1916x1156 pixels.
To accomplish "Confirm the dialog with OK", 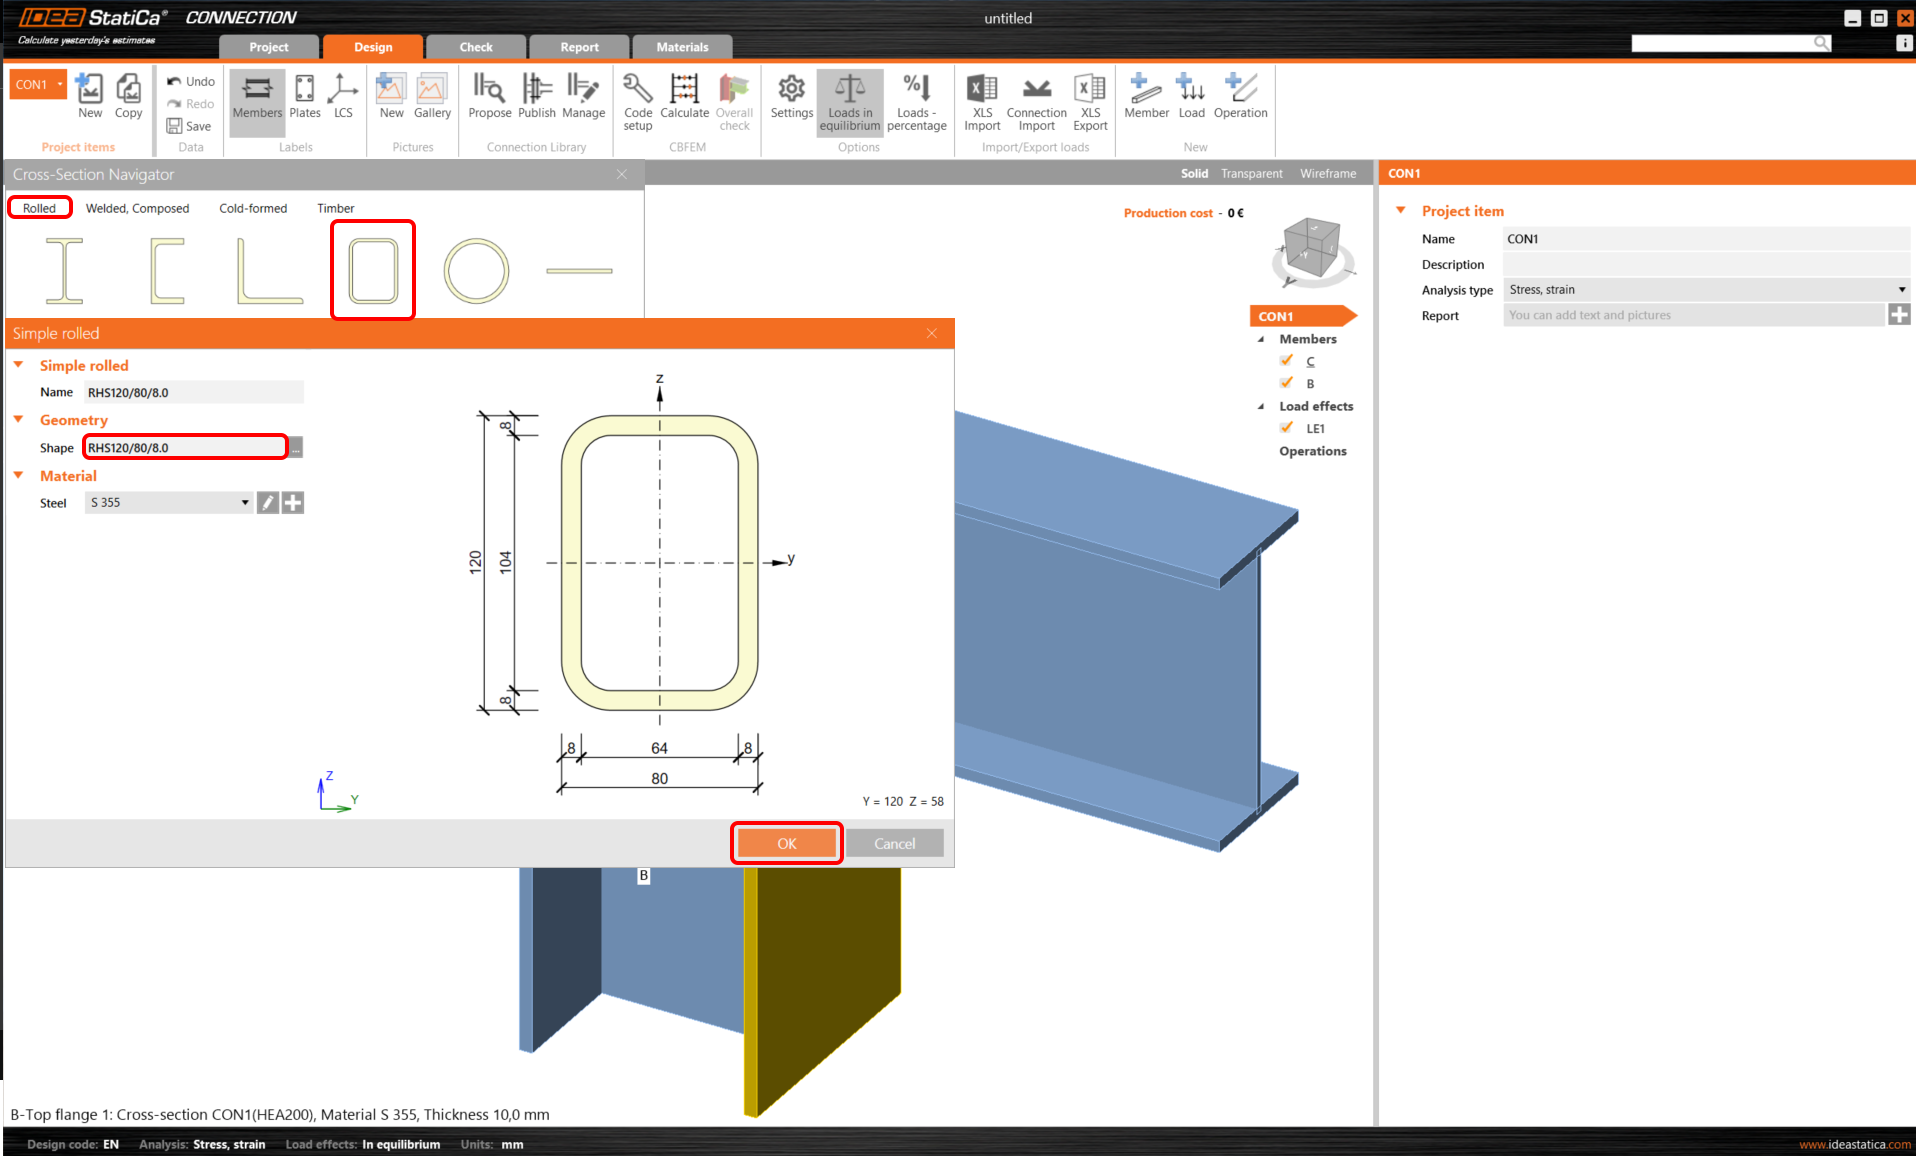I will [787, 843].
